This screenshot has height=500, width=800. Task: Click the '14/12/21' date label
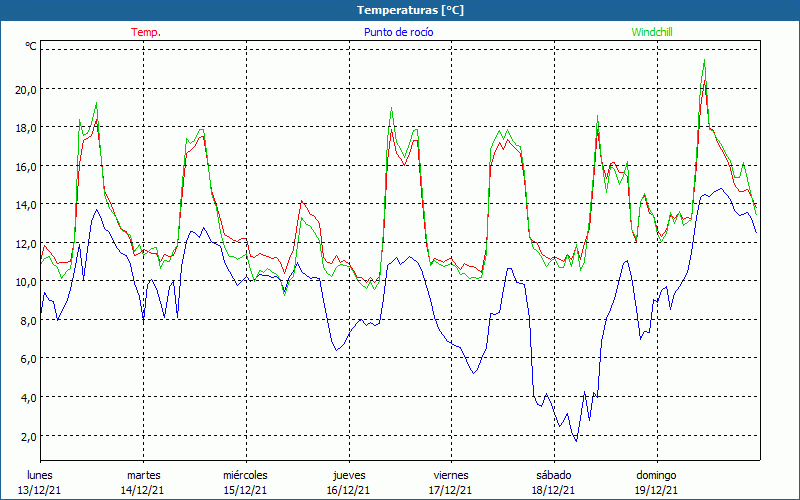coord(142,490)
